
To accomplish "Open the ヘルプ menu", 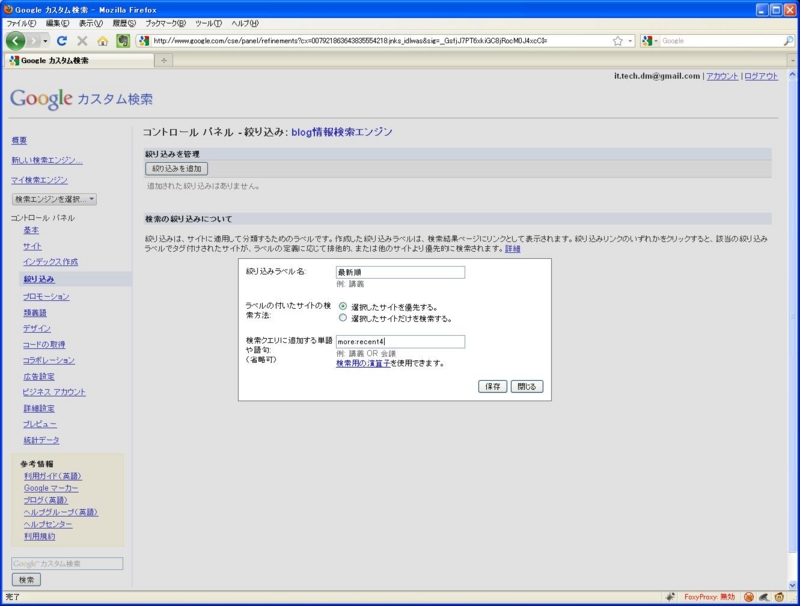I will pyautogui.click(x=245, y=23).
